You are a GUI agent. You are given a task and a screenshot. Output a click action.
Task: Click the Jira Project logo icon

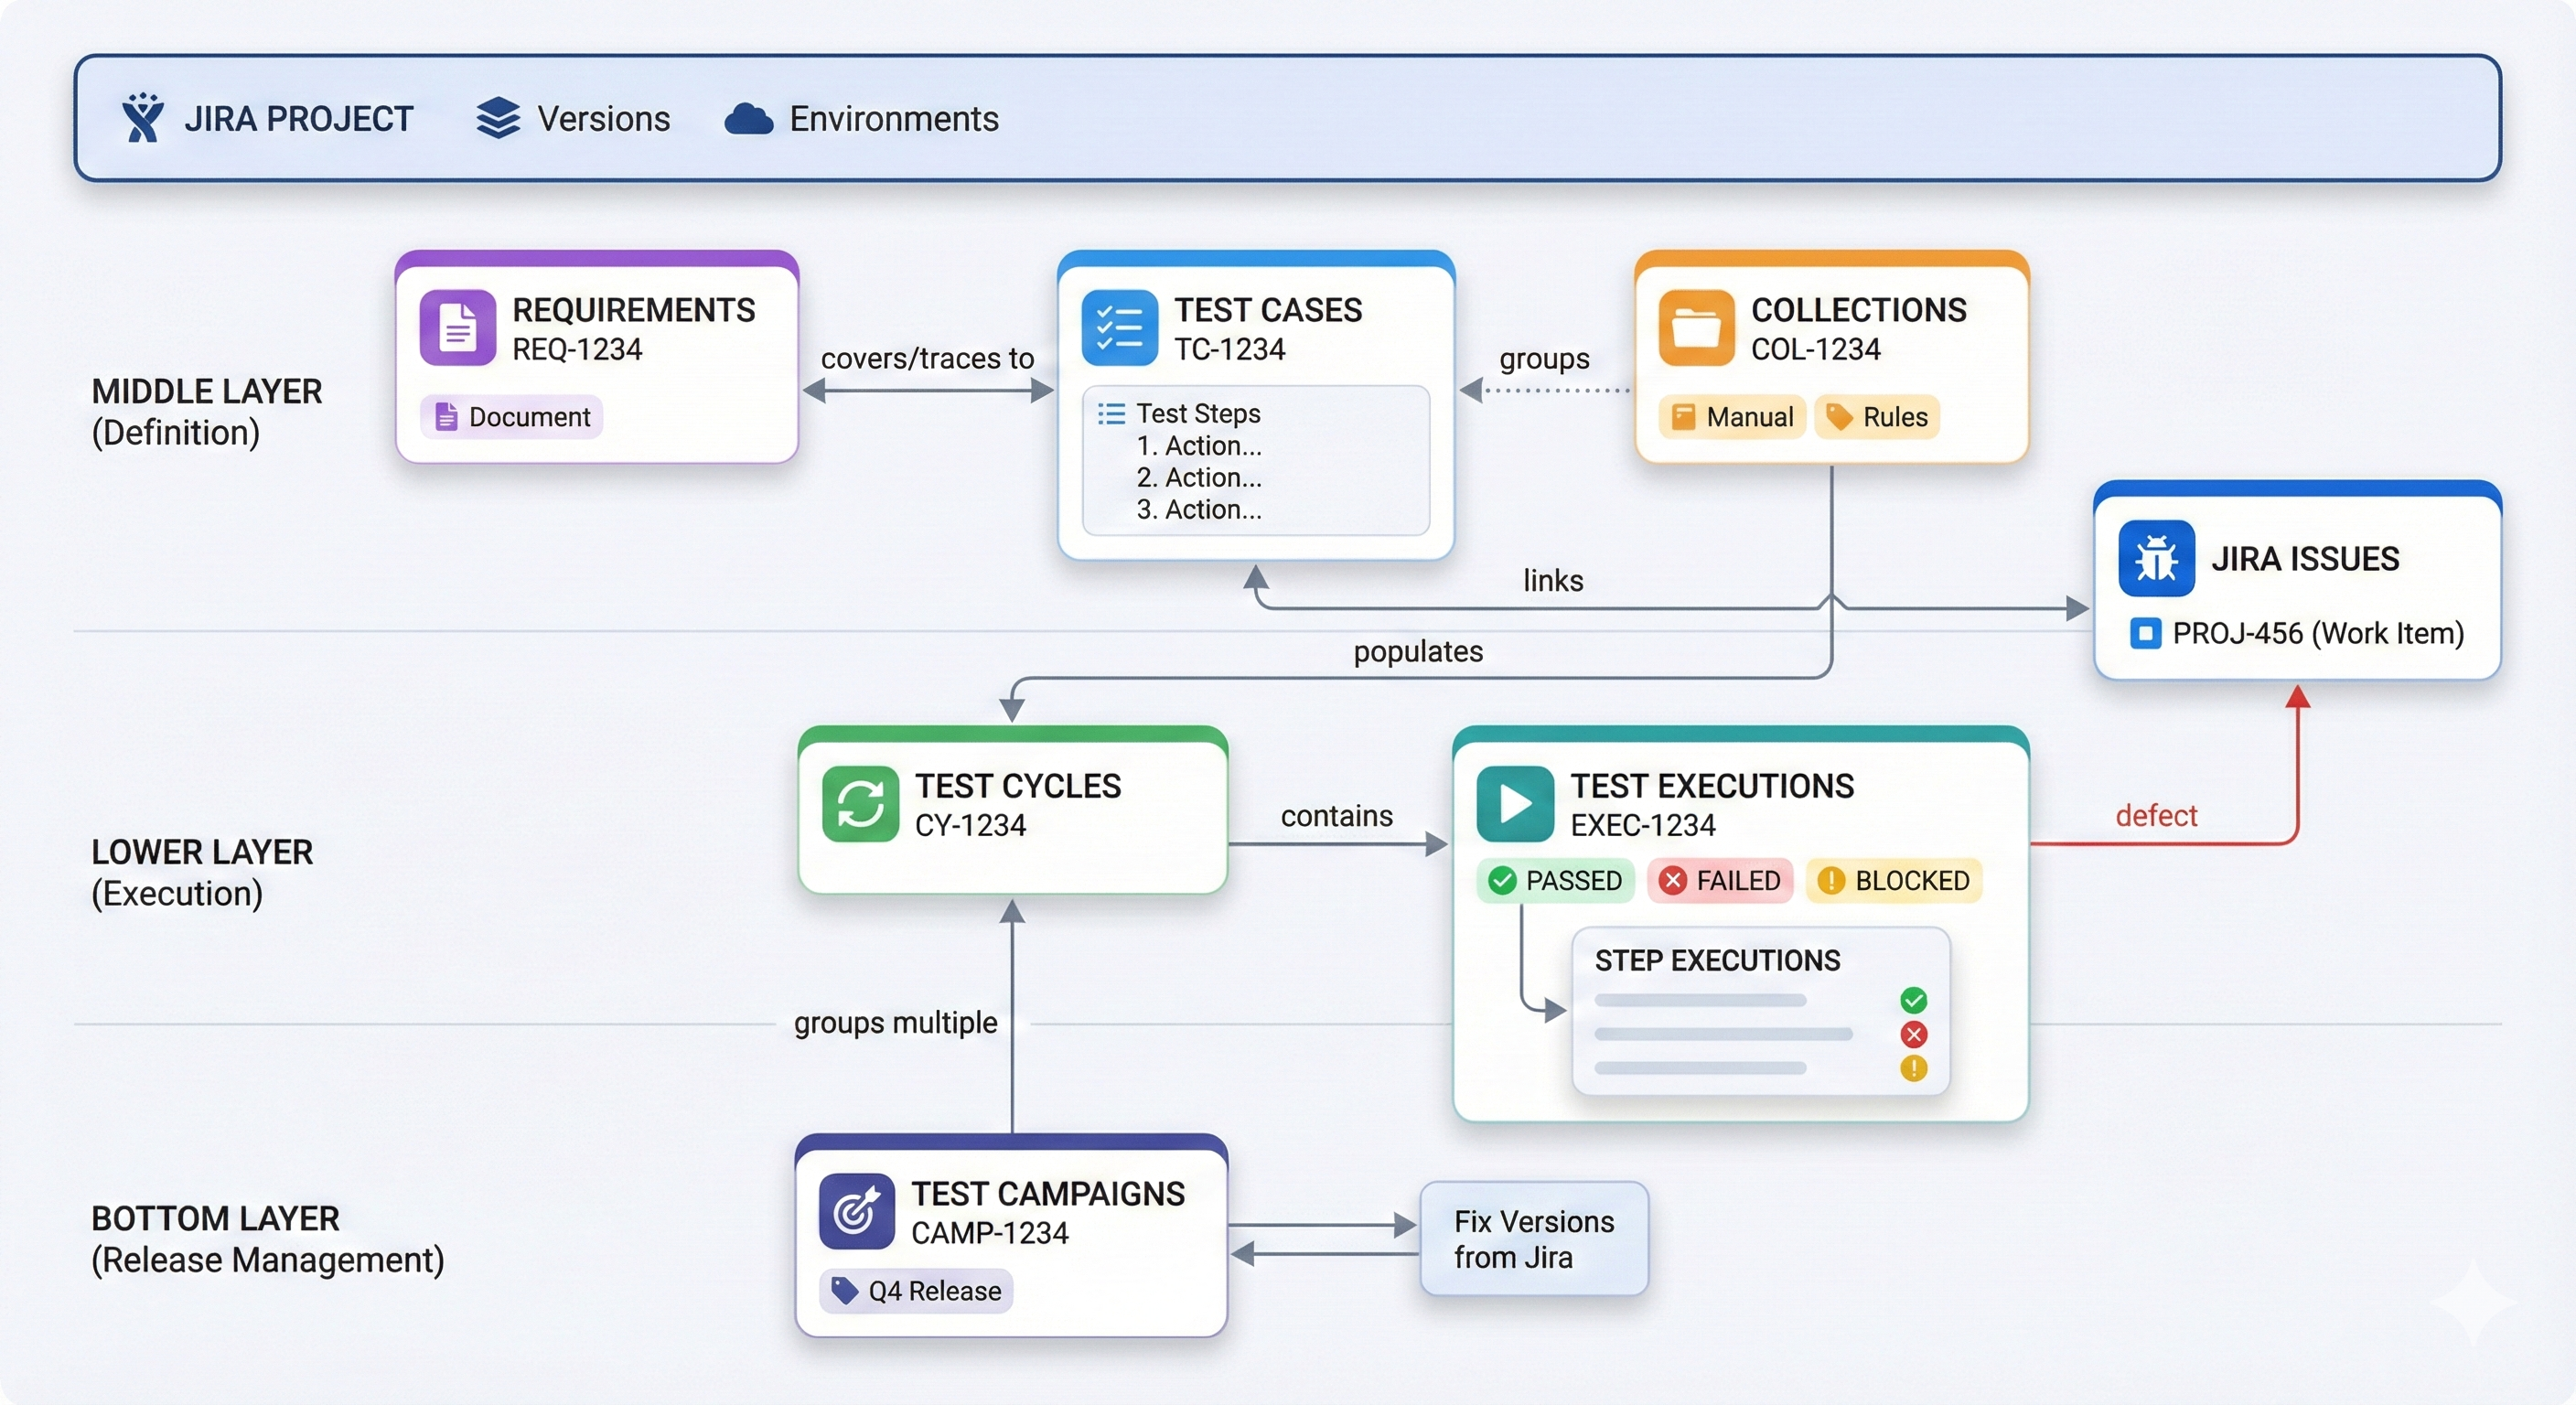(142, 118)
